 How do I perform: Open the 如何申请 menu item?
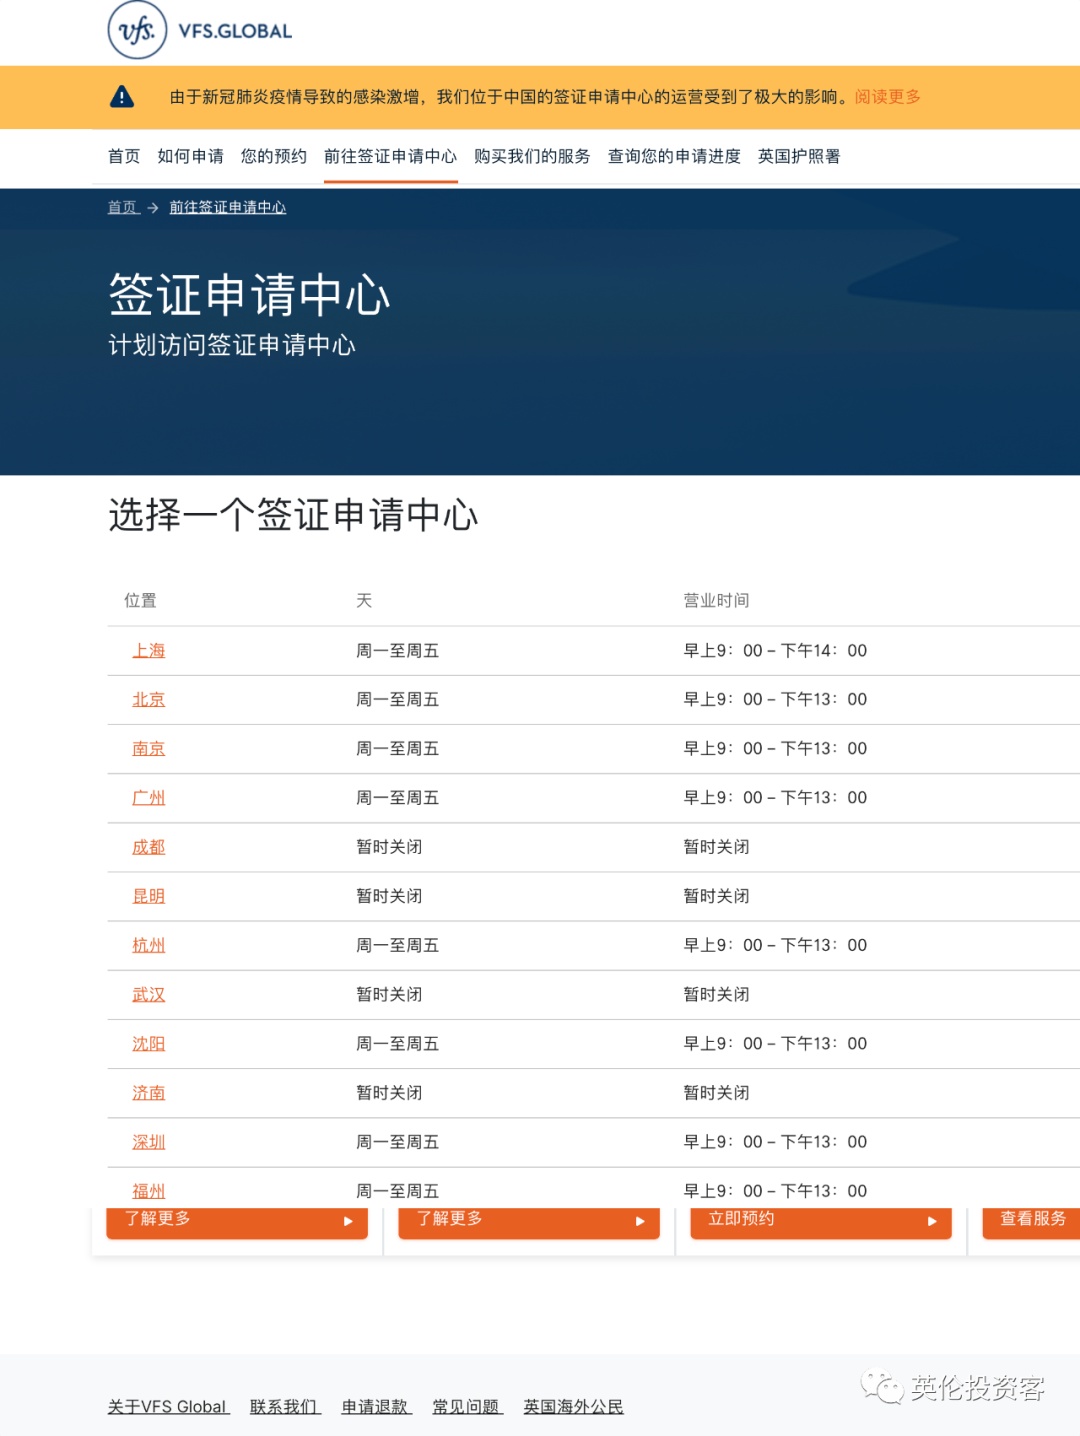190,157
